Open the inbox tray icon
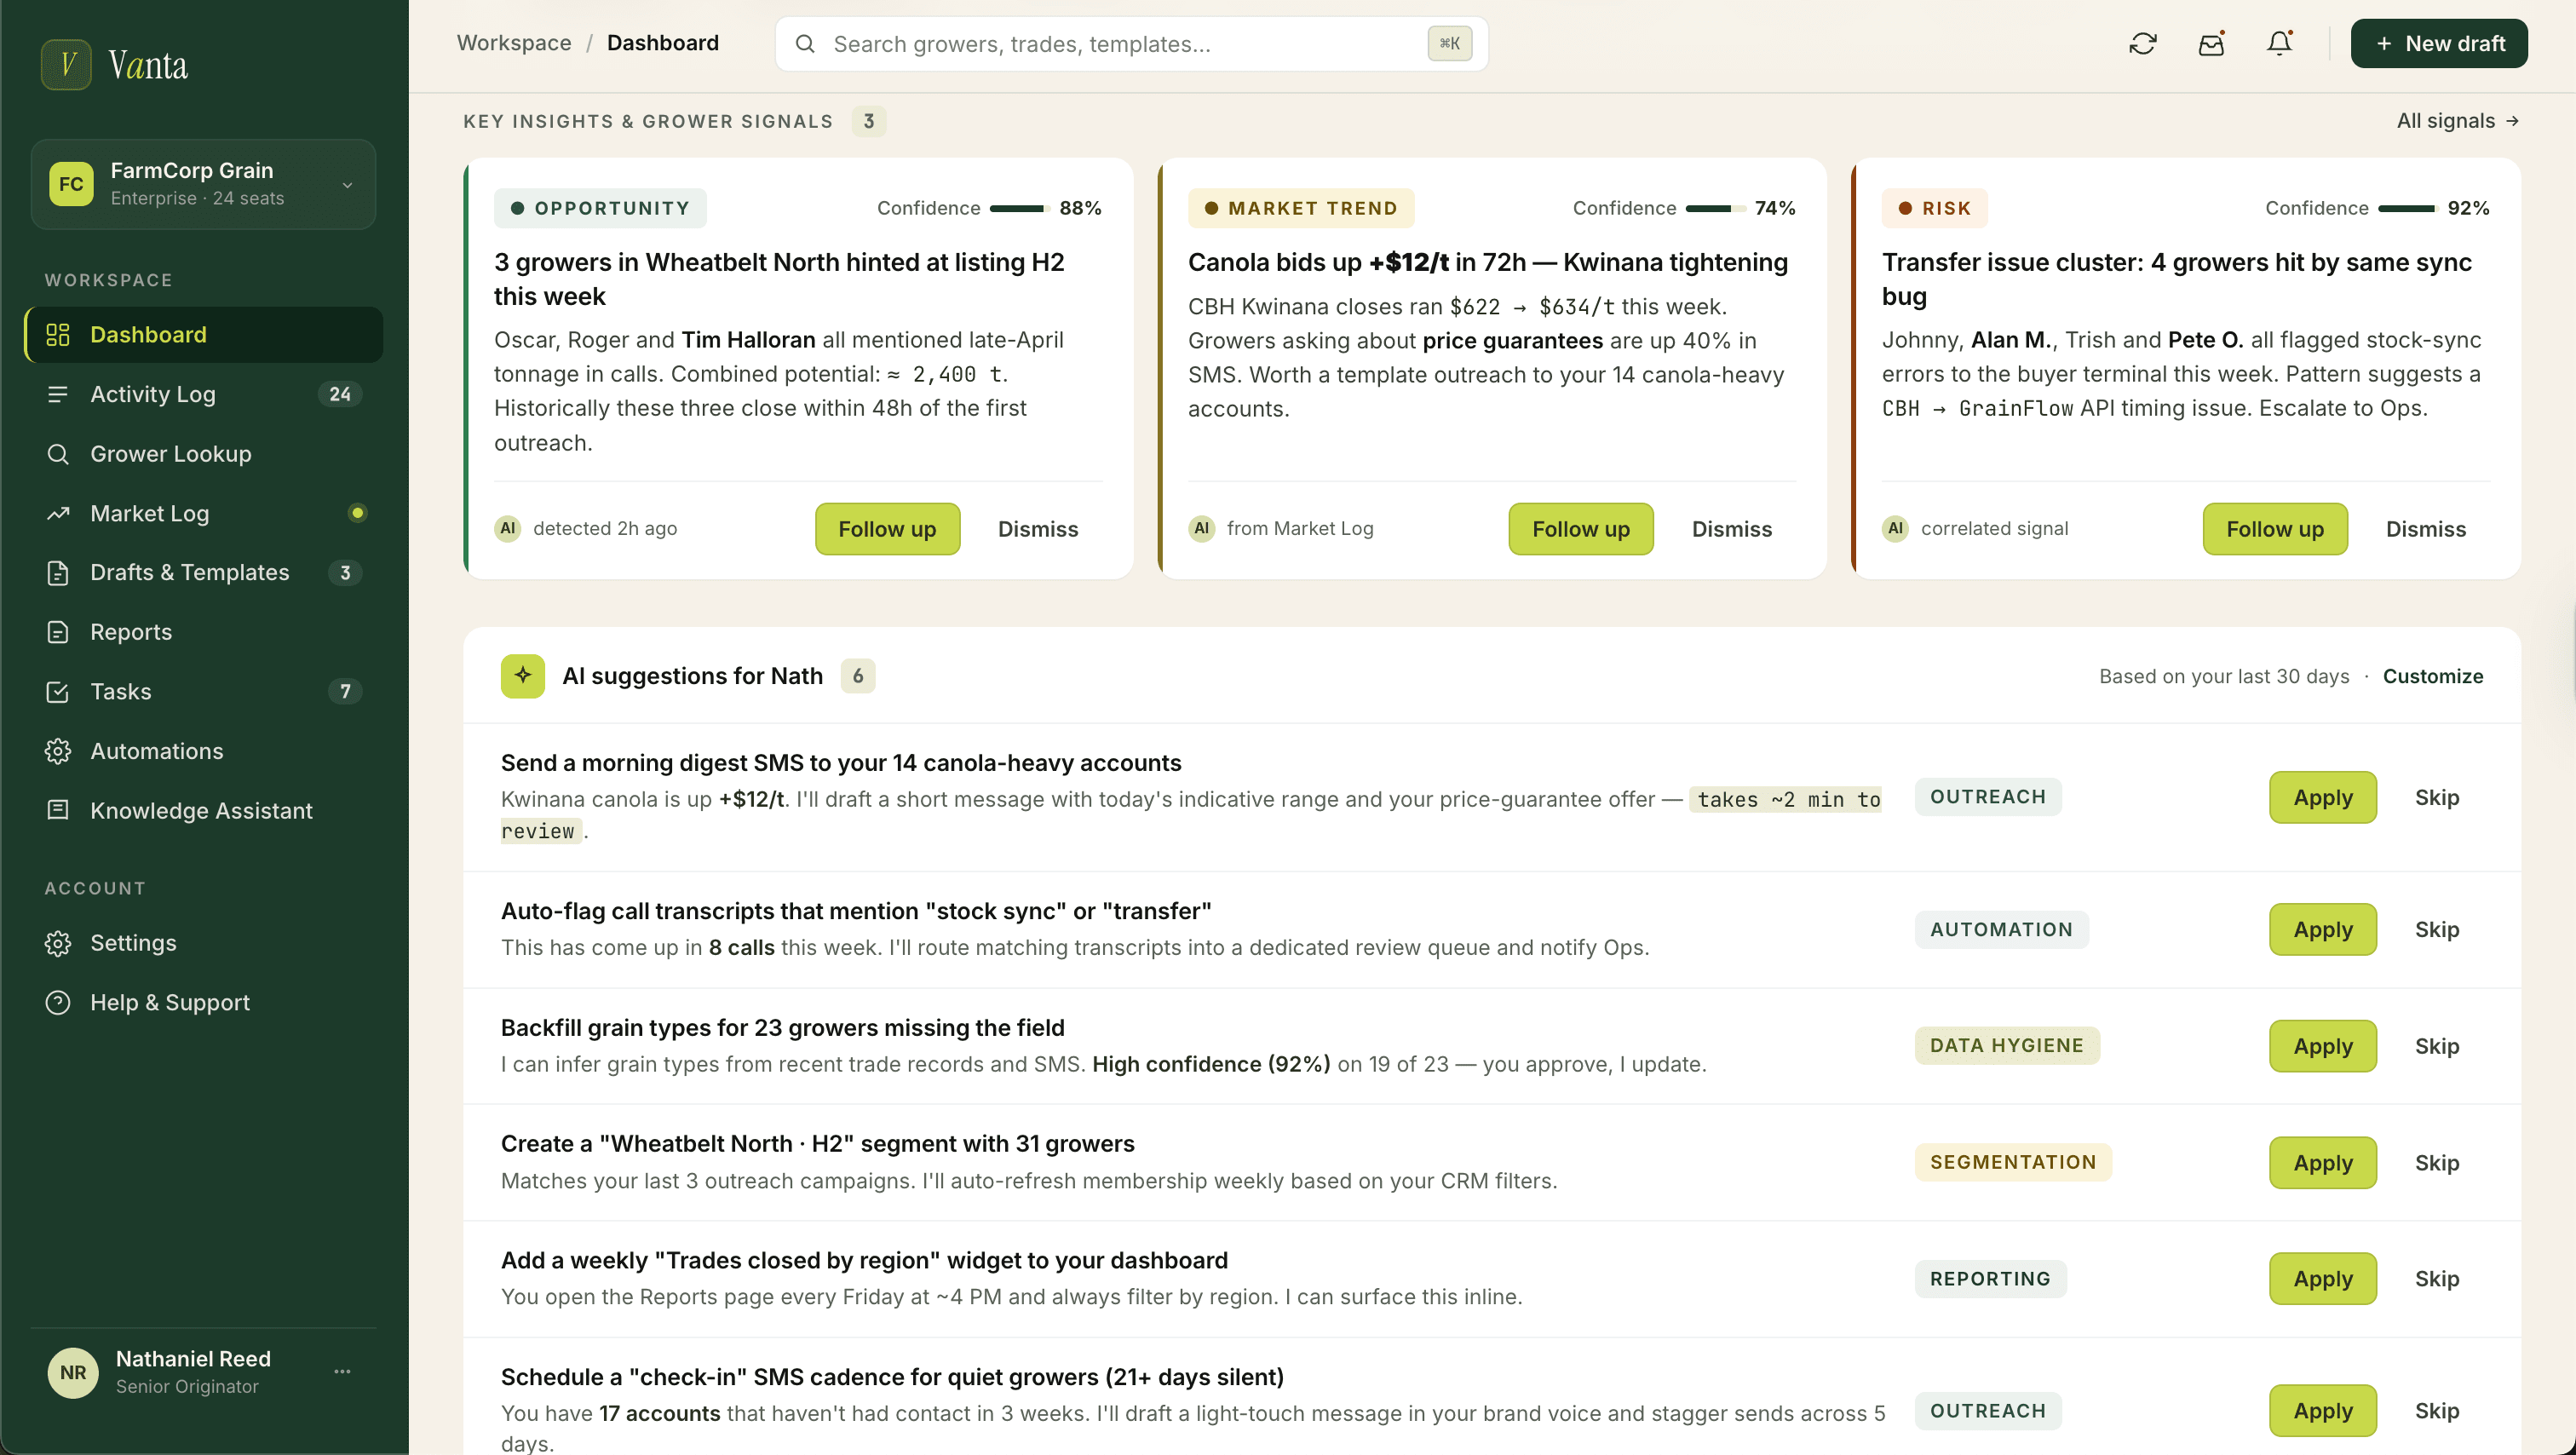Viewport: 2576px width, 1455px height. tap(2211, 43)
